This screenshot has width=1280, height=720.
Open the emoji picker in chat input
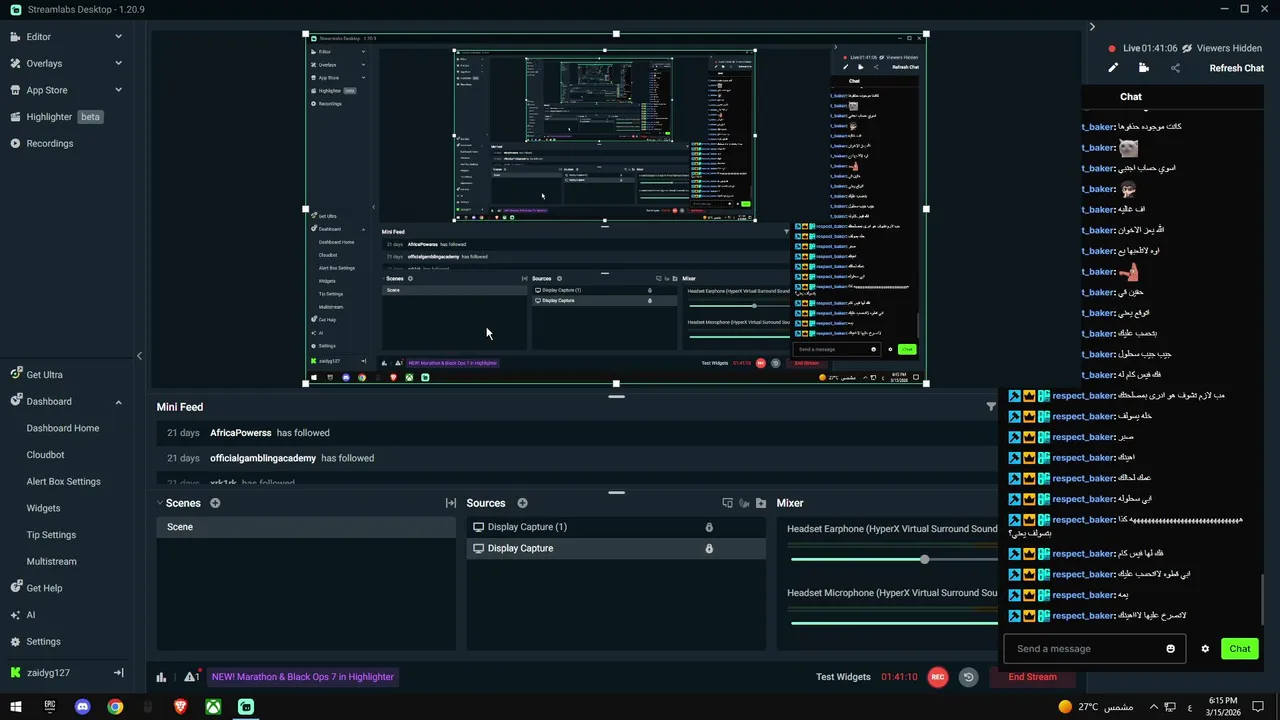(x=1171, y=649)
